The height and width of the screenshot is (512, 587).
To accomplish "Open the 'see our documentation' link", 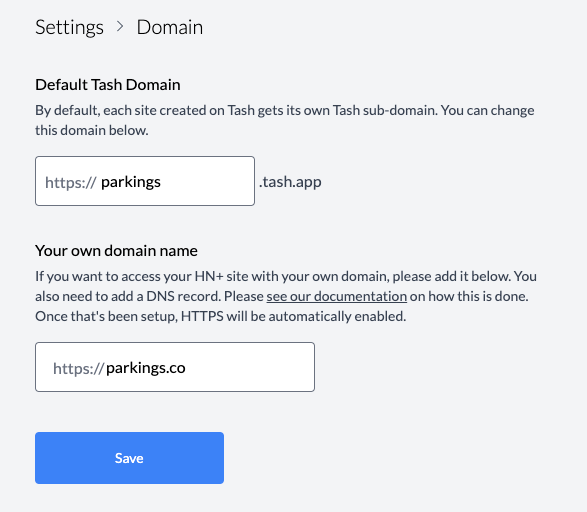I will (x=337, y=296).
